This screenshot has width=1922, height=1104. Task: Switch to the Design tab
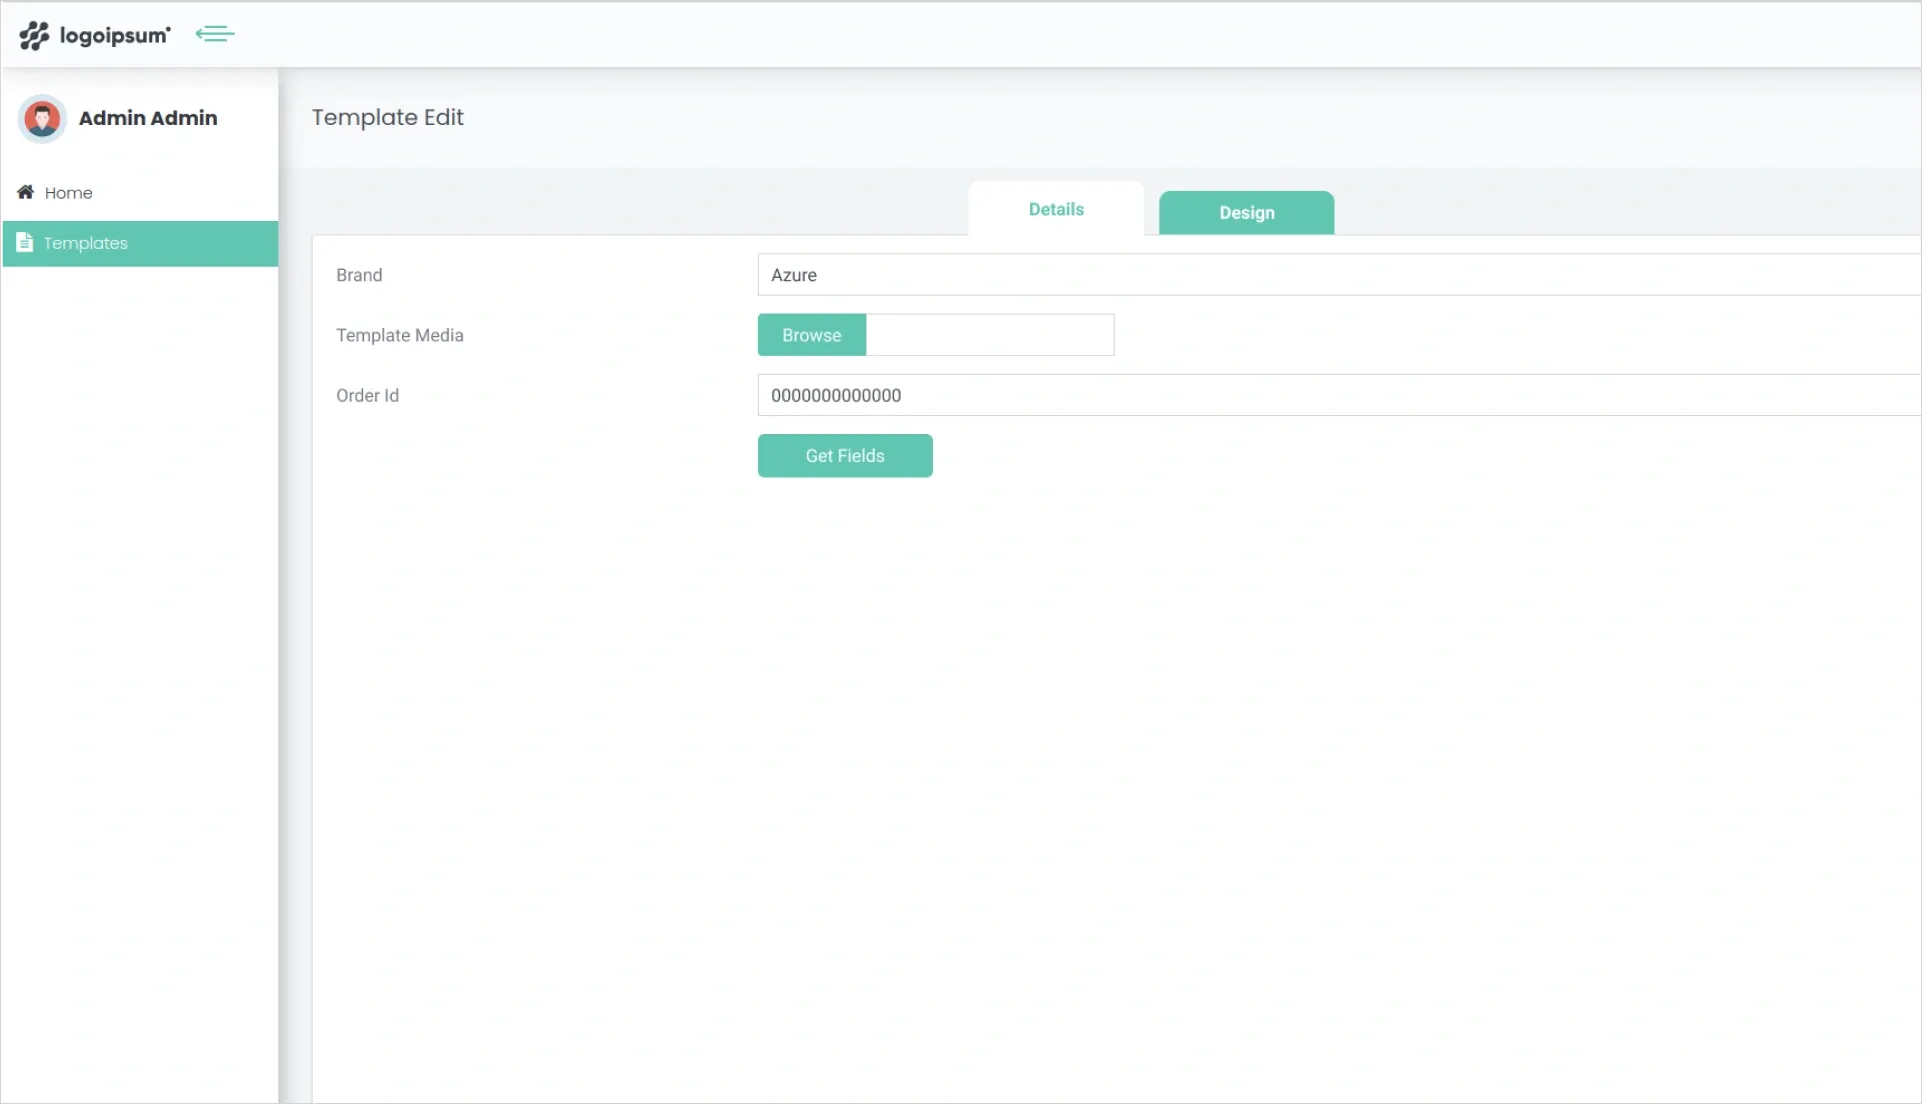click(1245, 212)
